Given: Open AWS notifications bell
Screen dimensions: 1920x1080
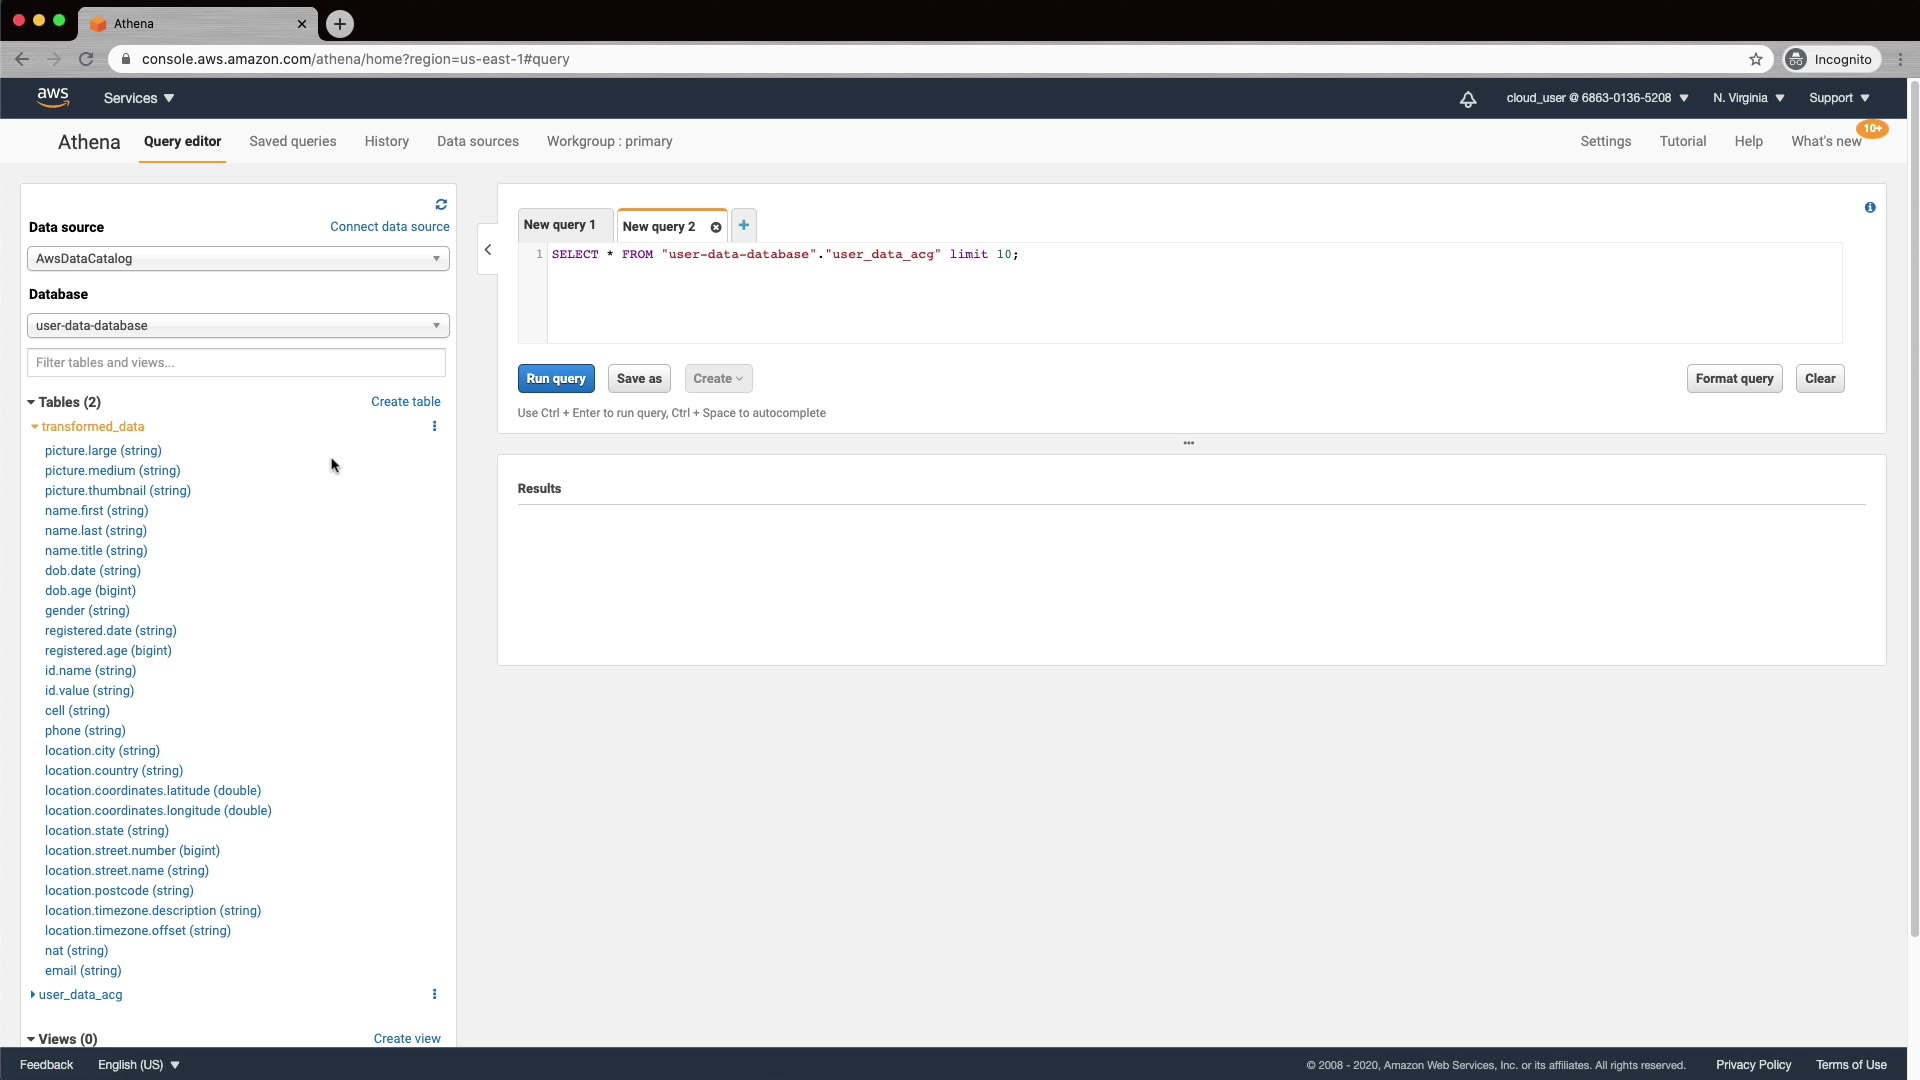Looking at the screenshot, I should point(1468,98).
